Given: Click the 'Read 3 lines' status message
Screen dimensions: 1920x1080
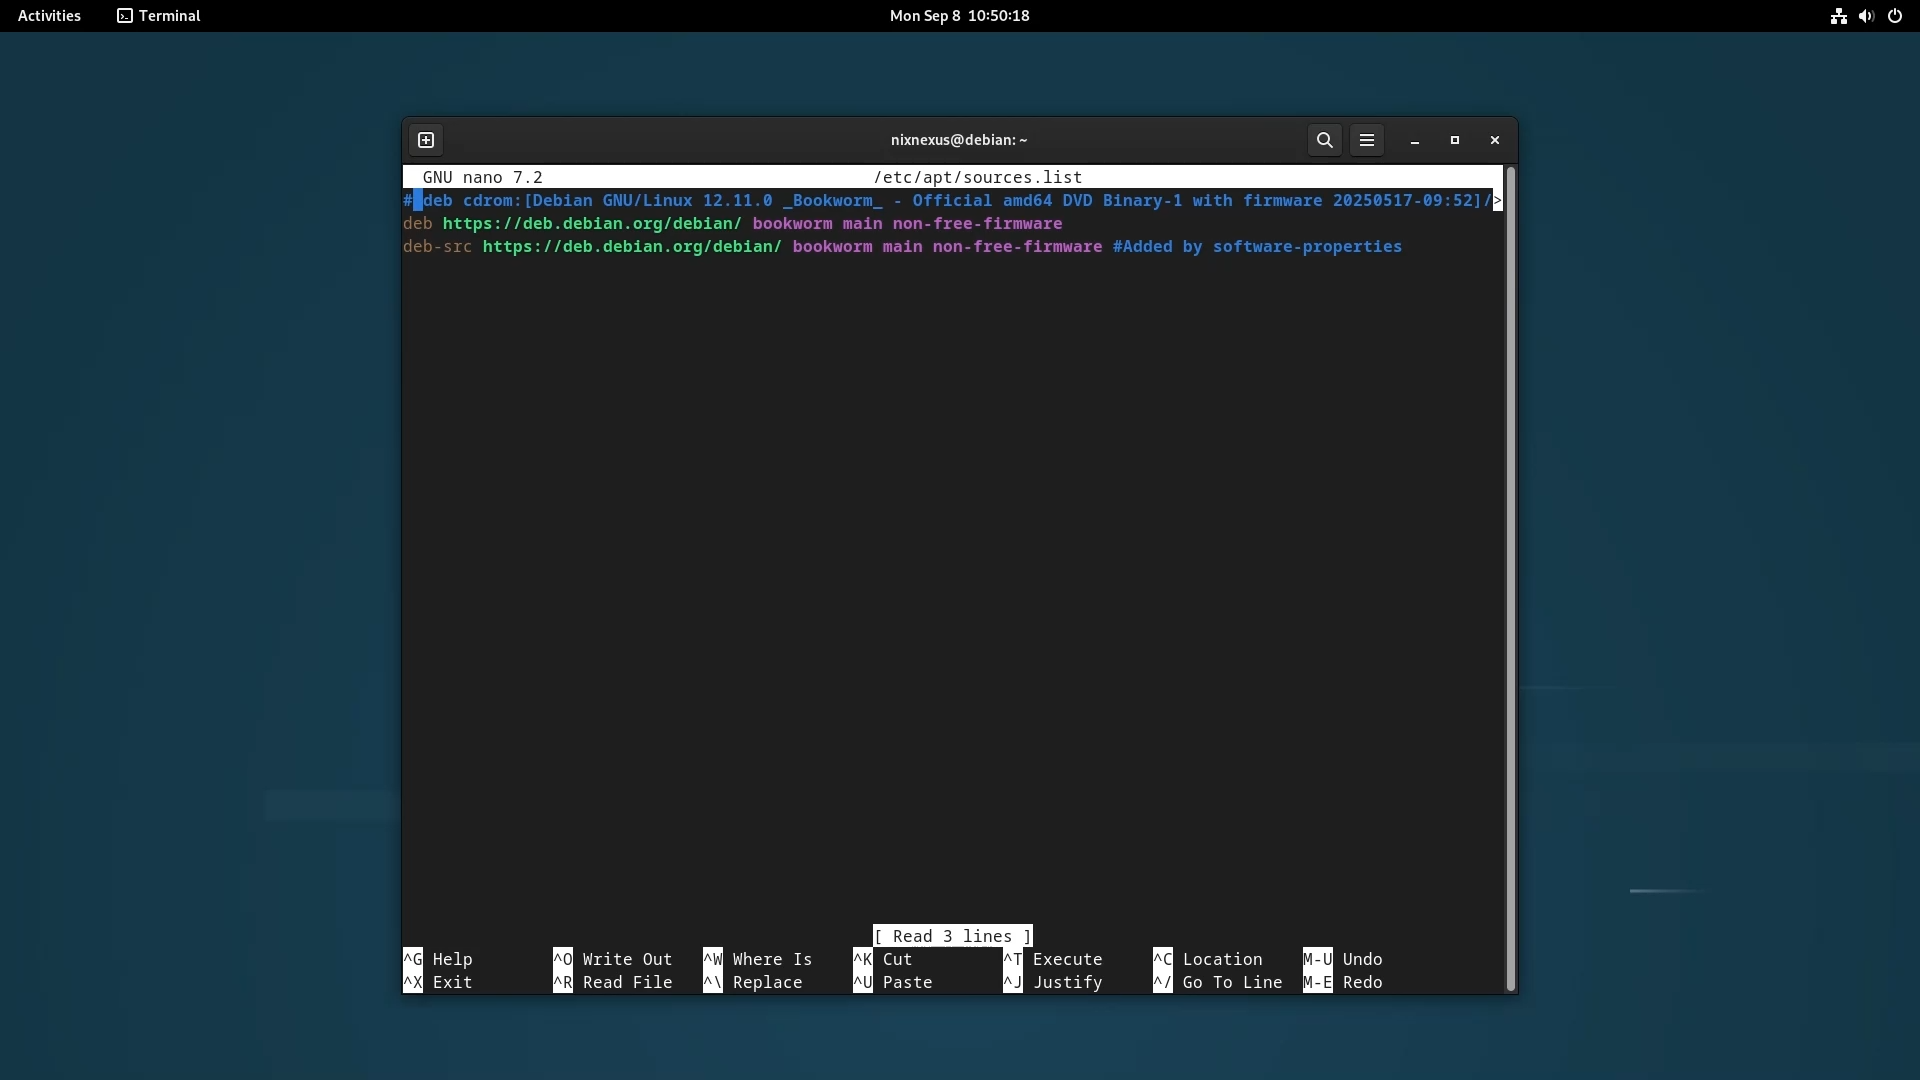Looking at the screenshot, I should (952, 936).
